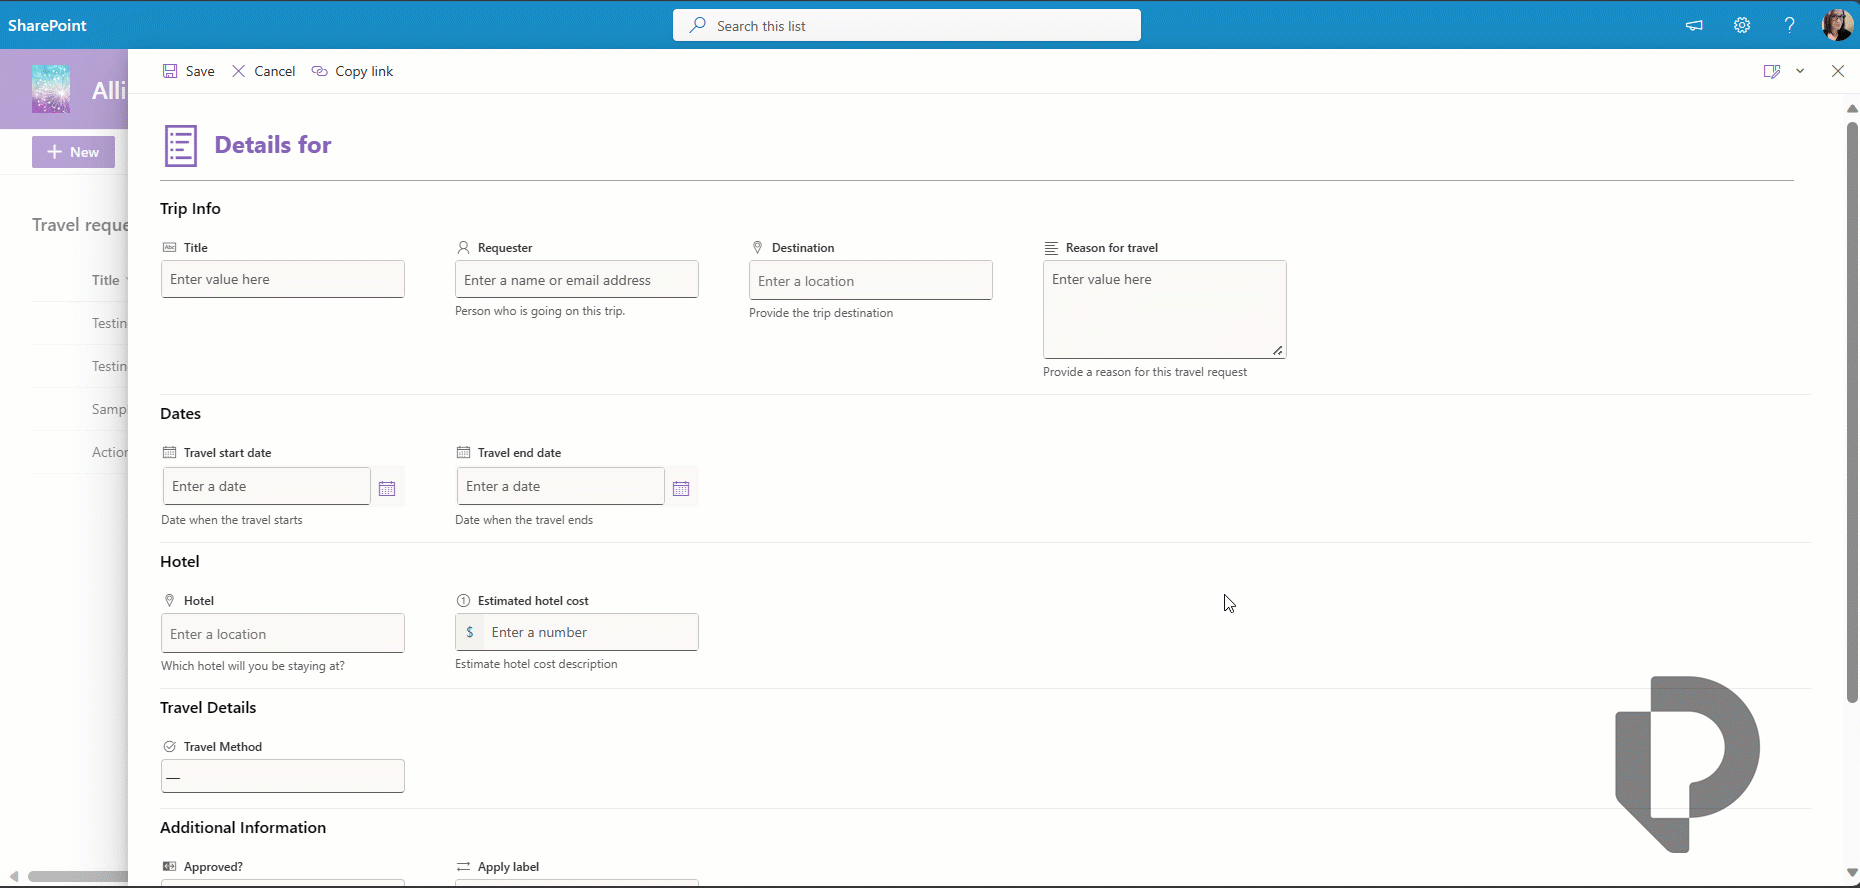
Task: Open the Travel Method dropdown
Action: coord(283,776)
